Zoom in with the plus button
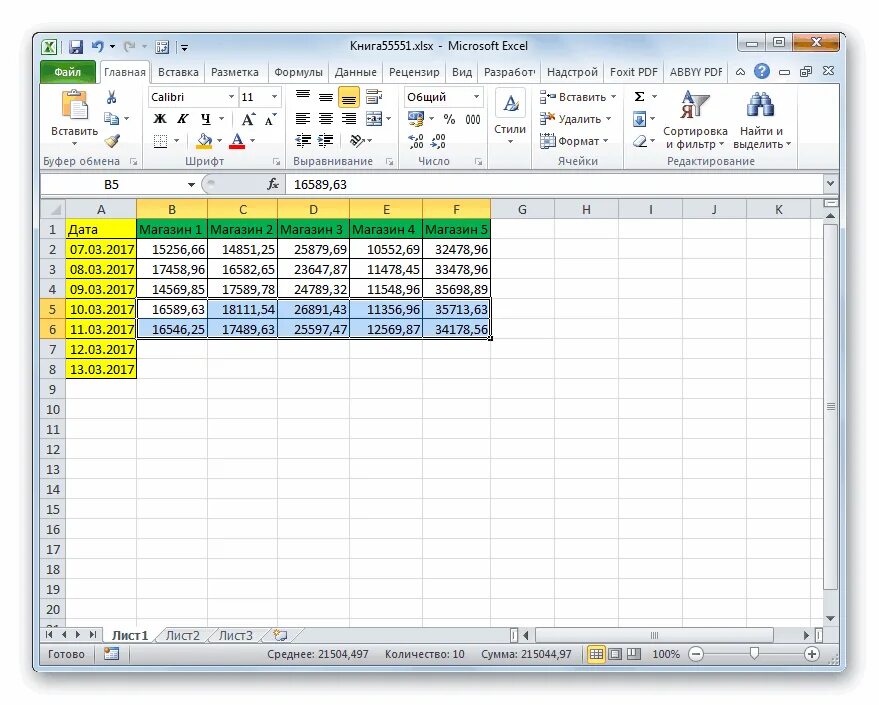Image resolution: width=879 pixels, height=705 pixels. pyautogui.click(x=811, y=654)
